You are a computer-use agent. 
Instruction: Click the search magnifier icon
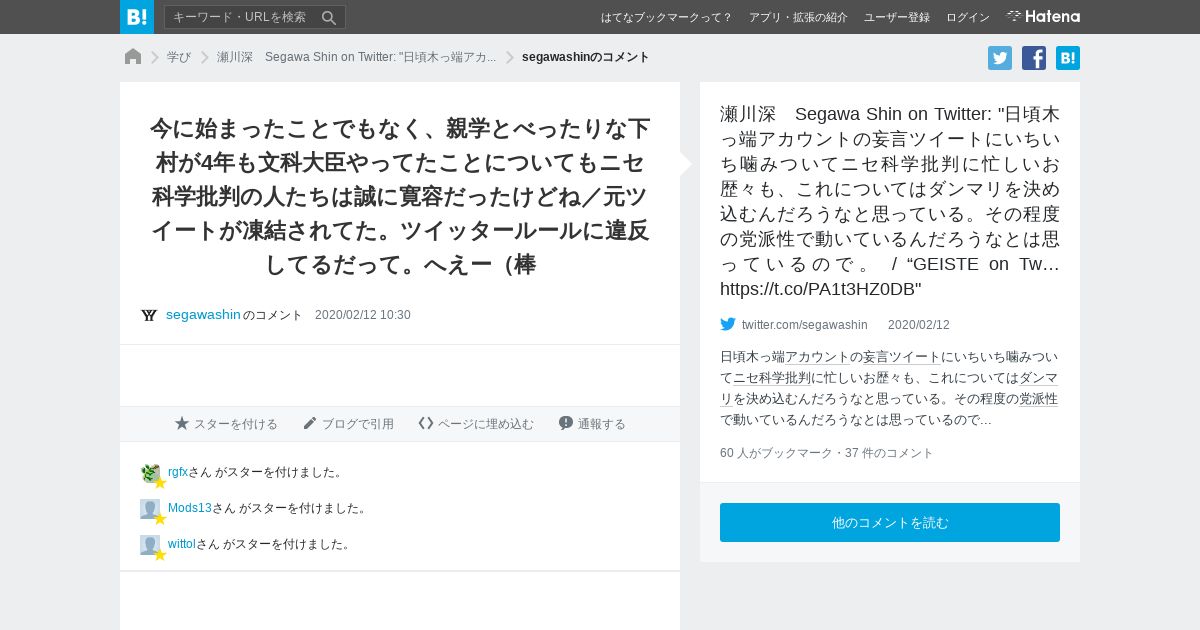pyautogui.click(x=329, y=17)
